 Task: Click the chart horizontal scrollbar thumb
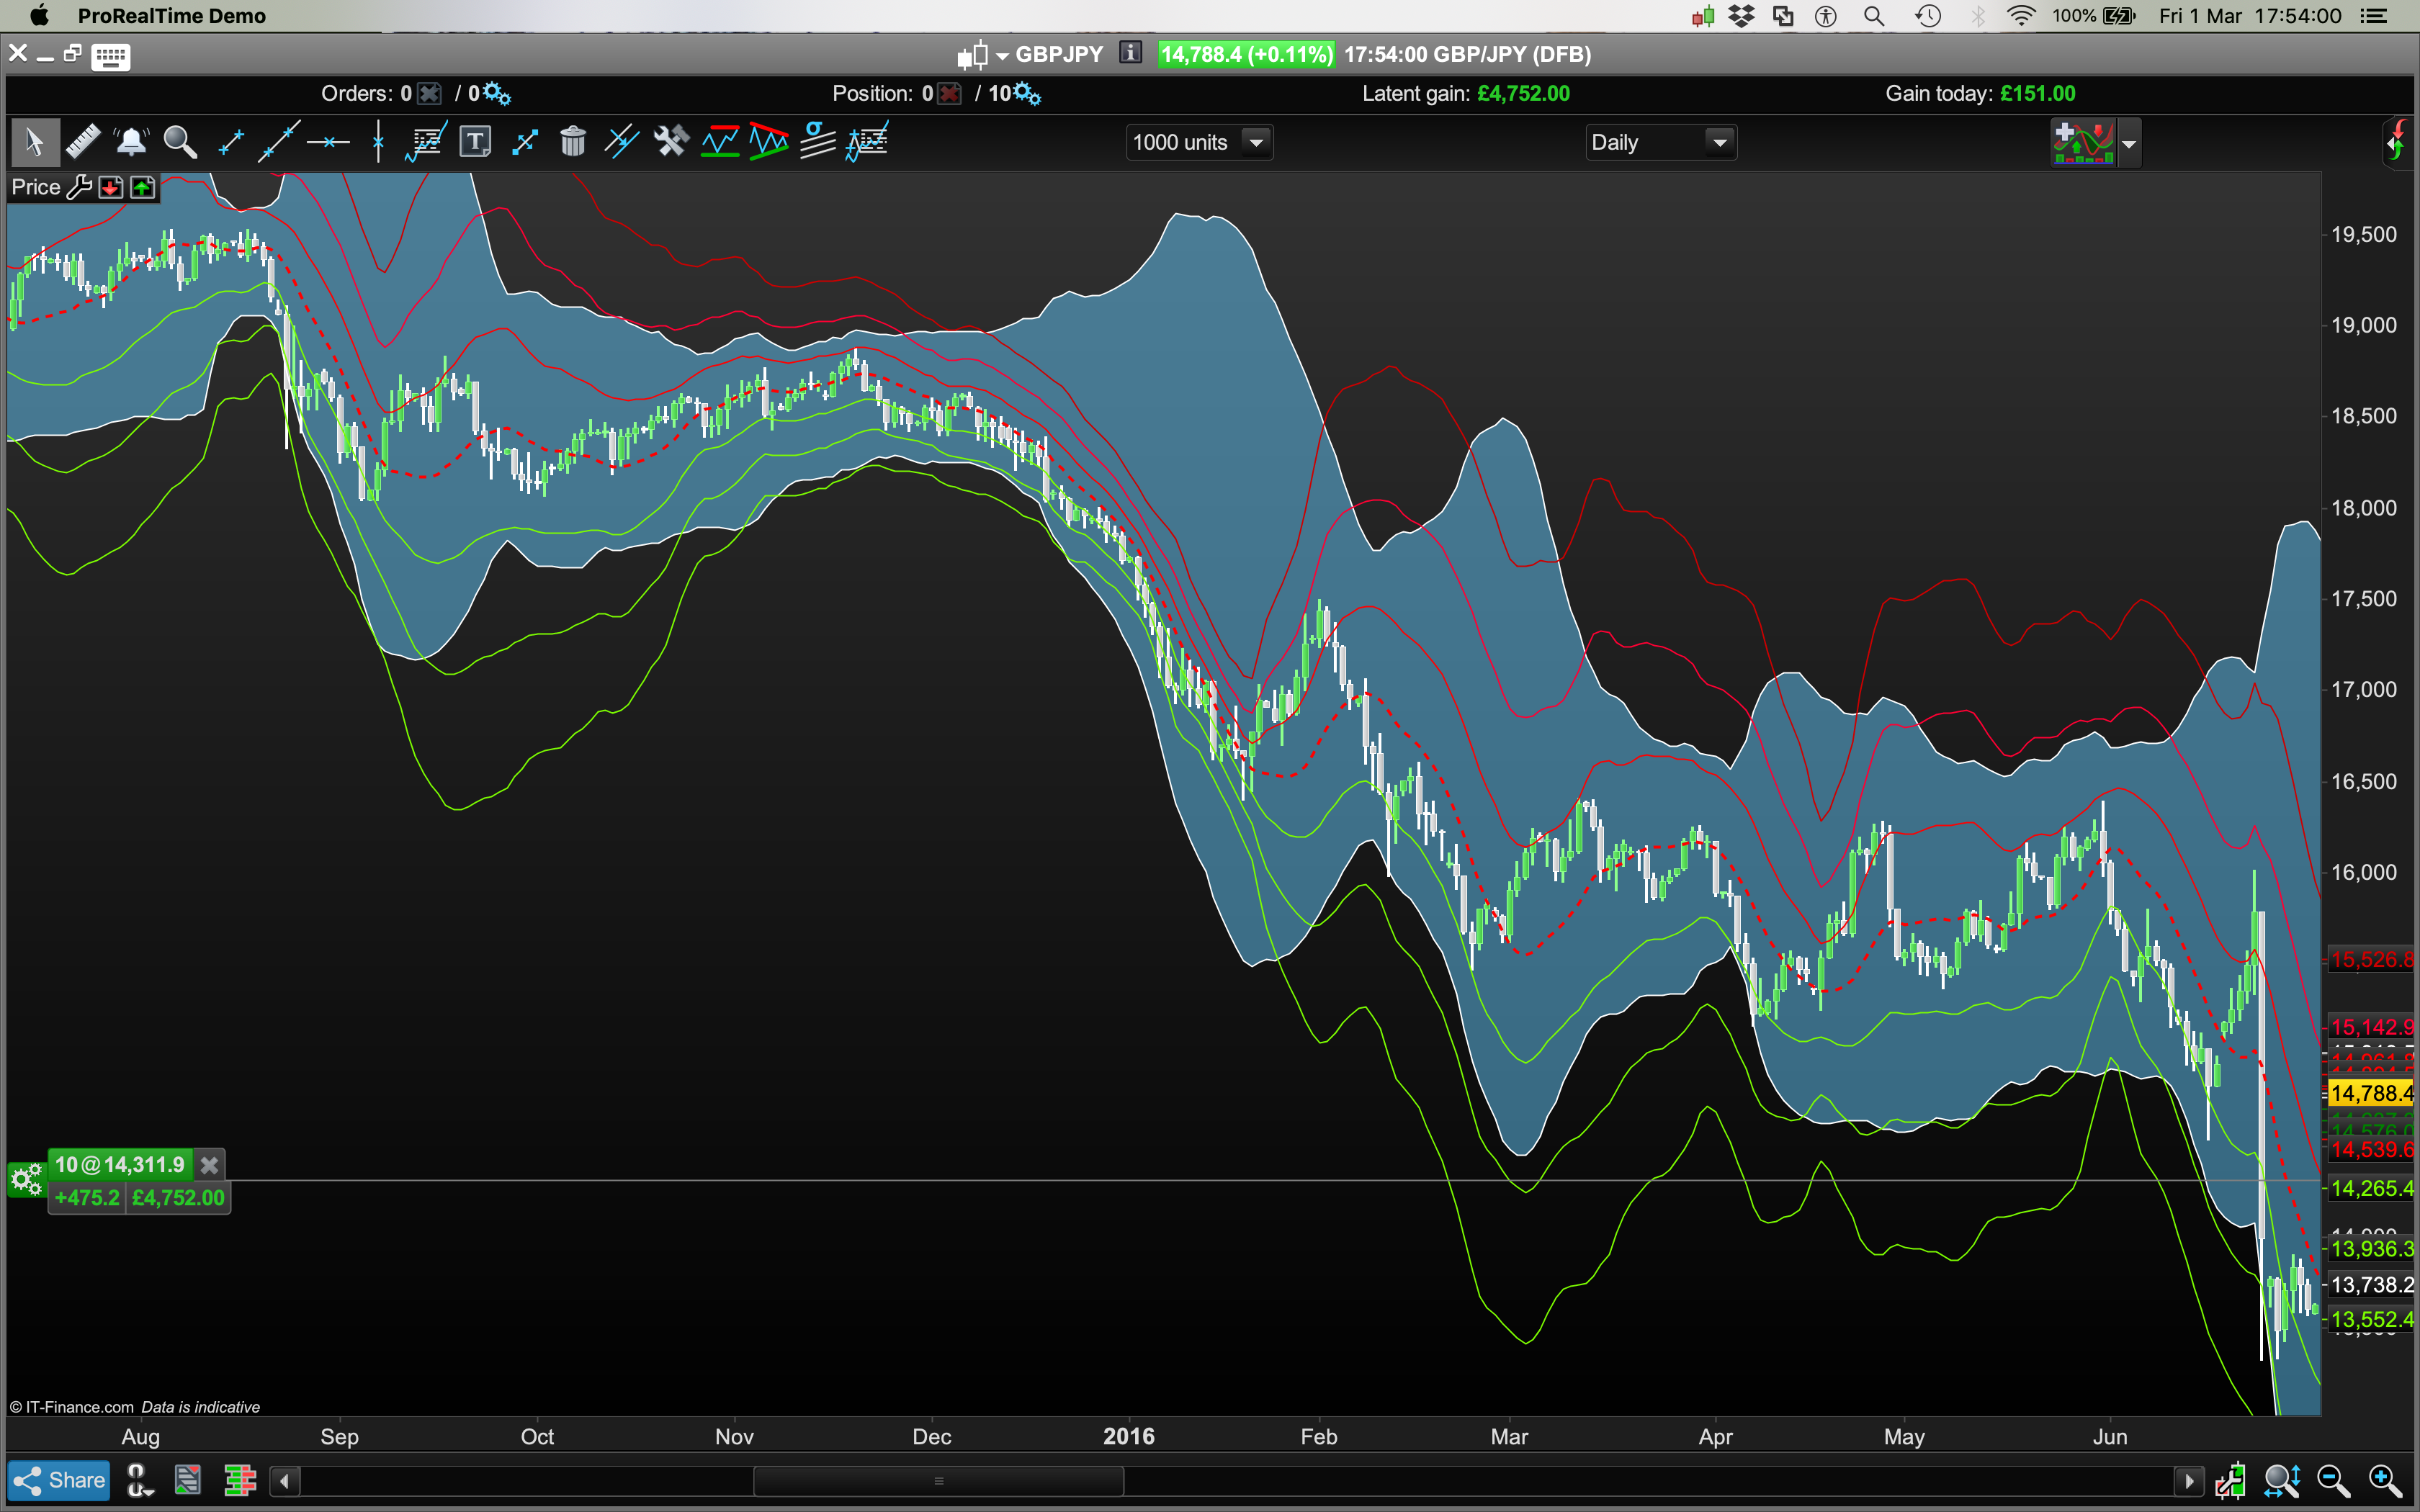938,1480
